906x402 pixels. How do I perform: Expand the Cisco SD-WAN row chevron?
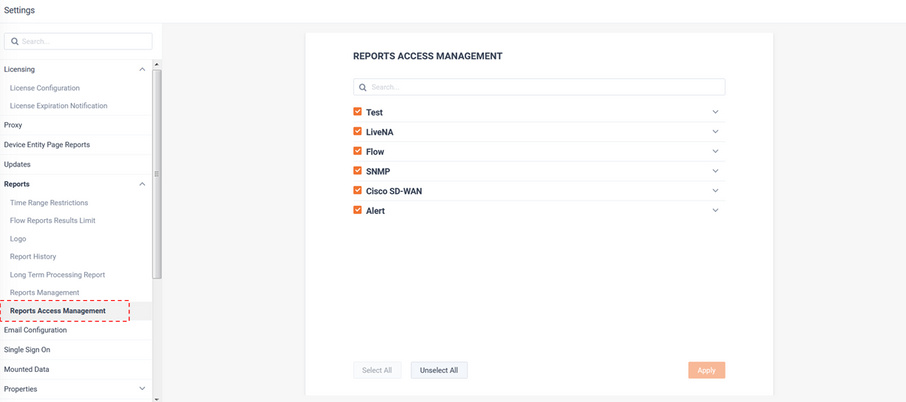(x=715, y=191)
